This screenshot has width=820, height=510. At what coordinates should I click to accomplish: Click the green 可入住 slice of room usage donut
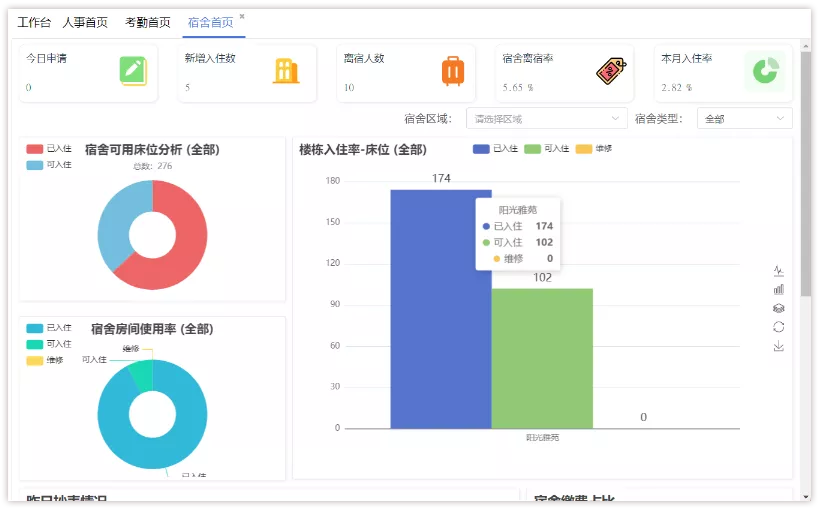(142, 375)
